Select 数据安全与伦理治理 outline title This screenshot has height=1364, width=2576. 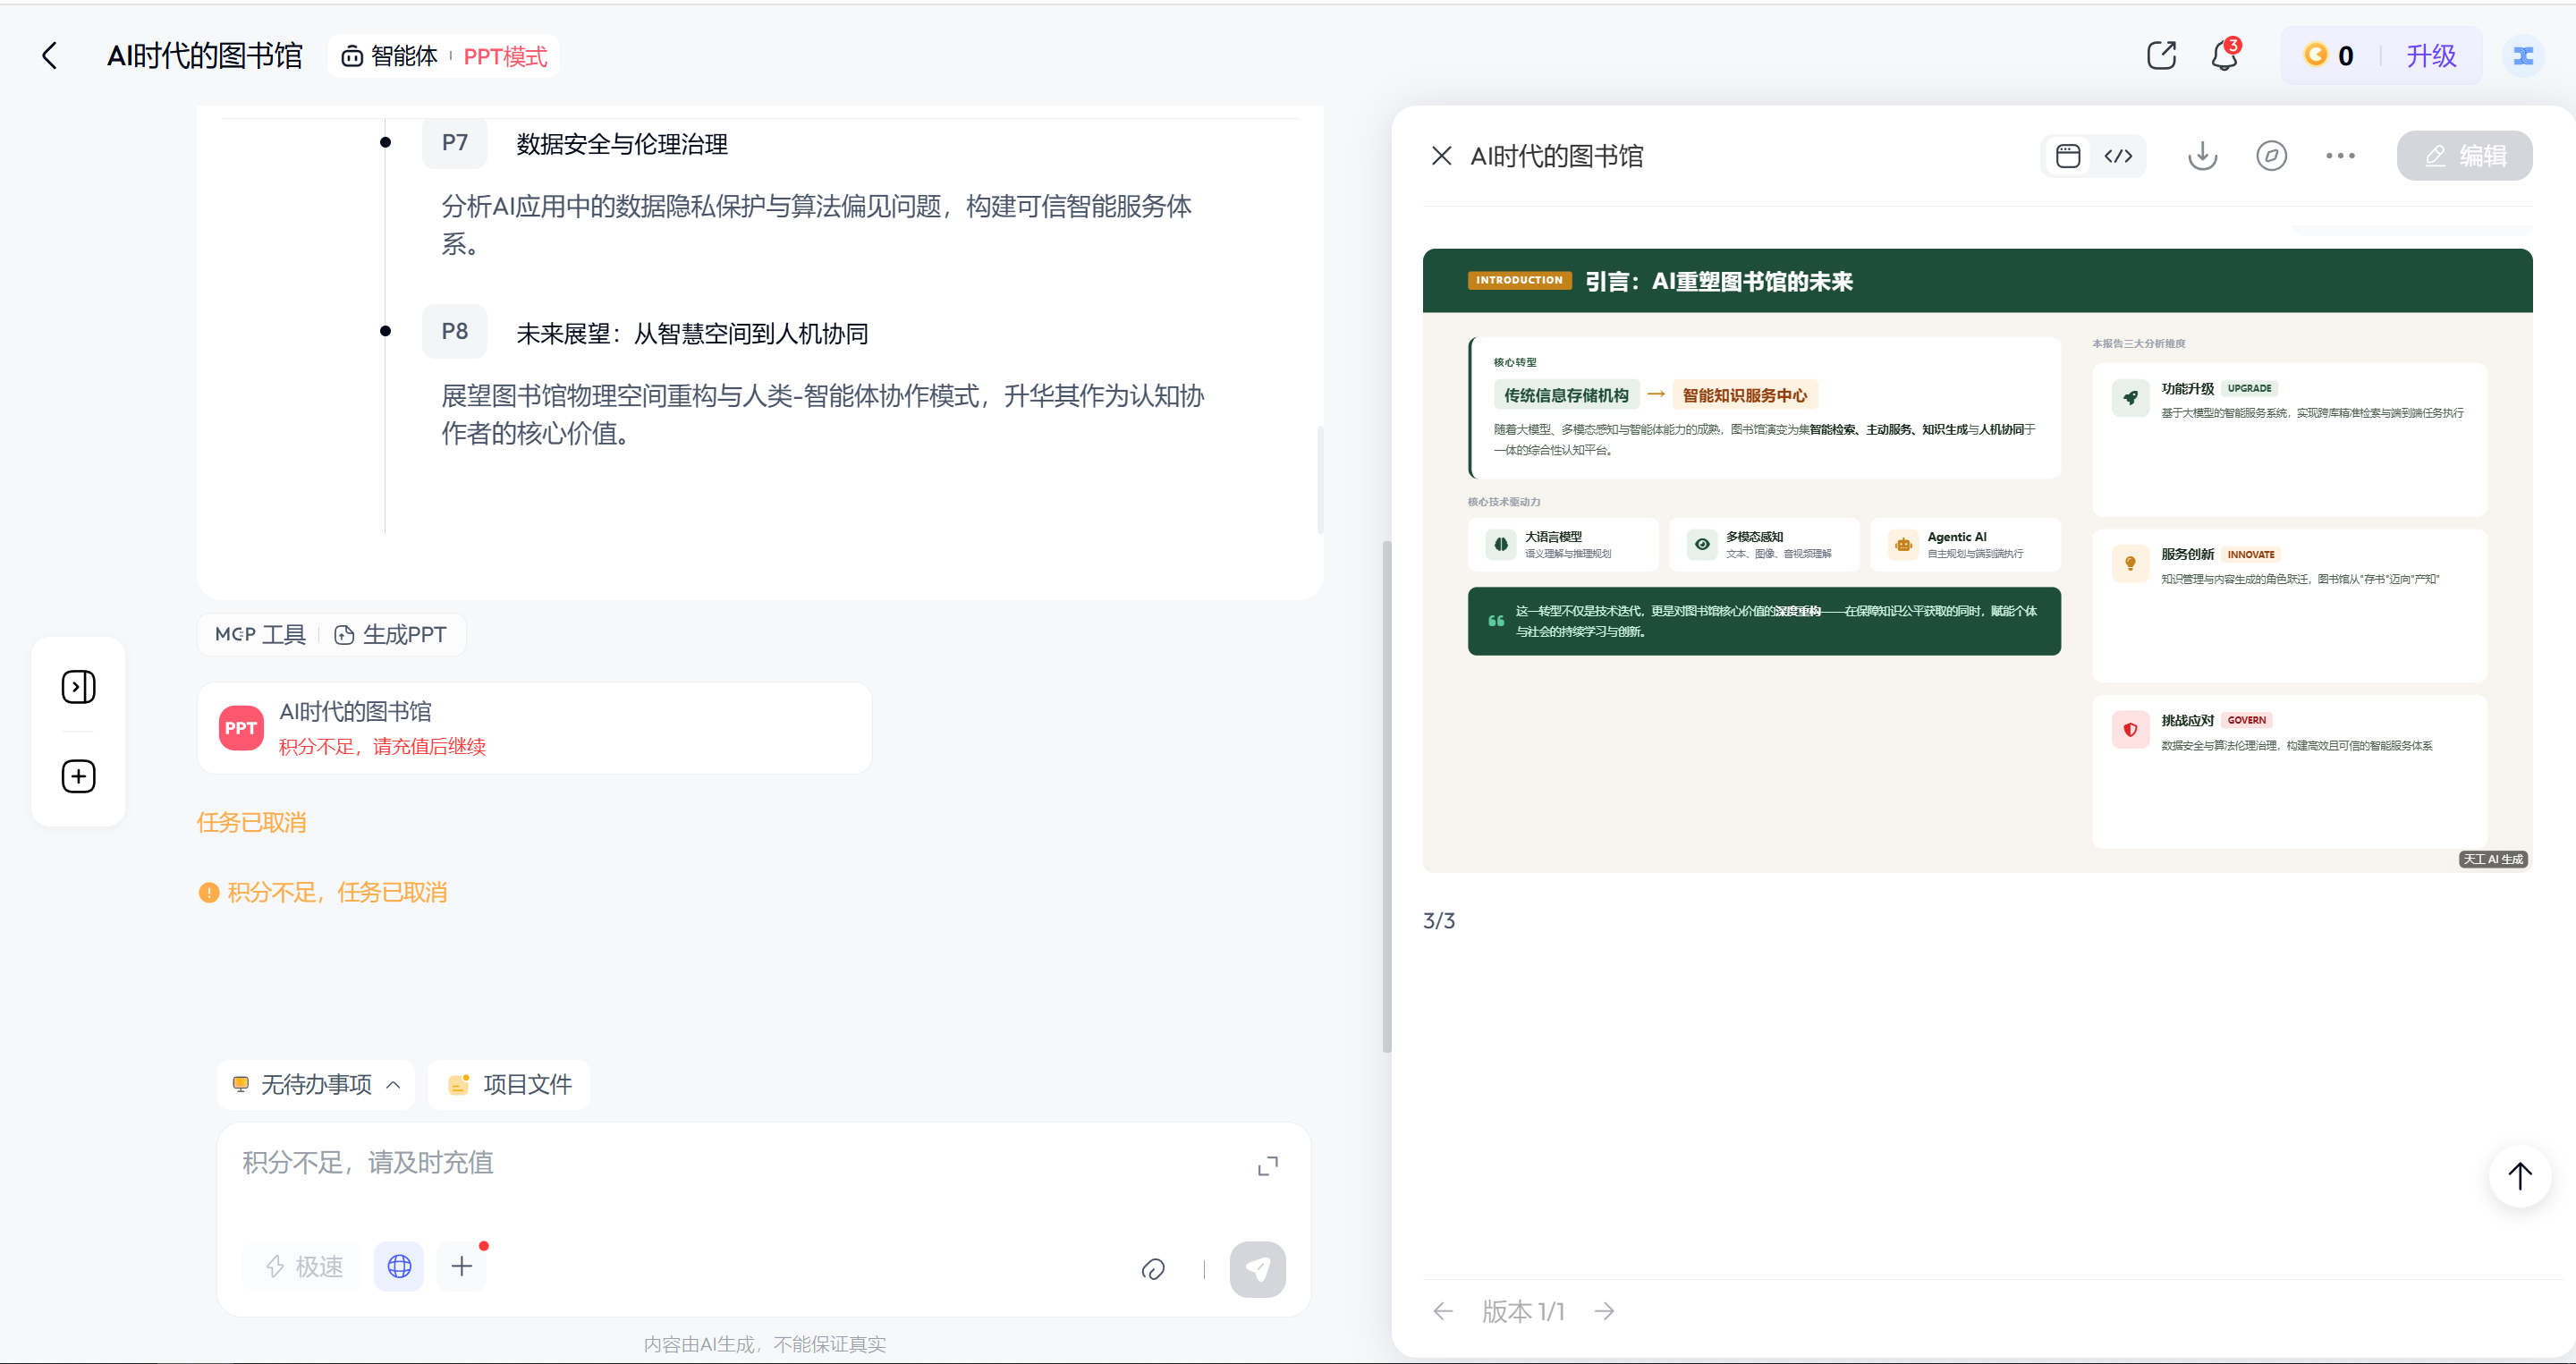coord(622,144)
